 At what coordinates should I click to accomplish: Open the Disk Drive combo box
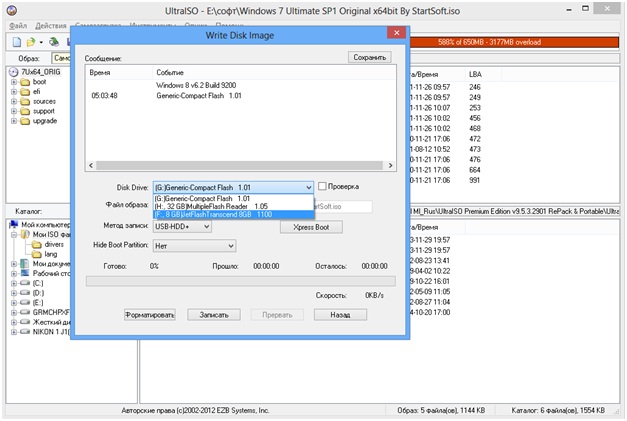[233, 188]
